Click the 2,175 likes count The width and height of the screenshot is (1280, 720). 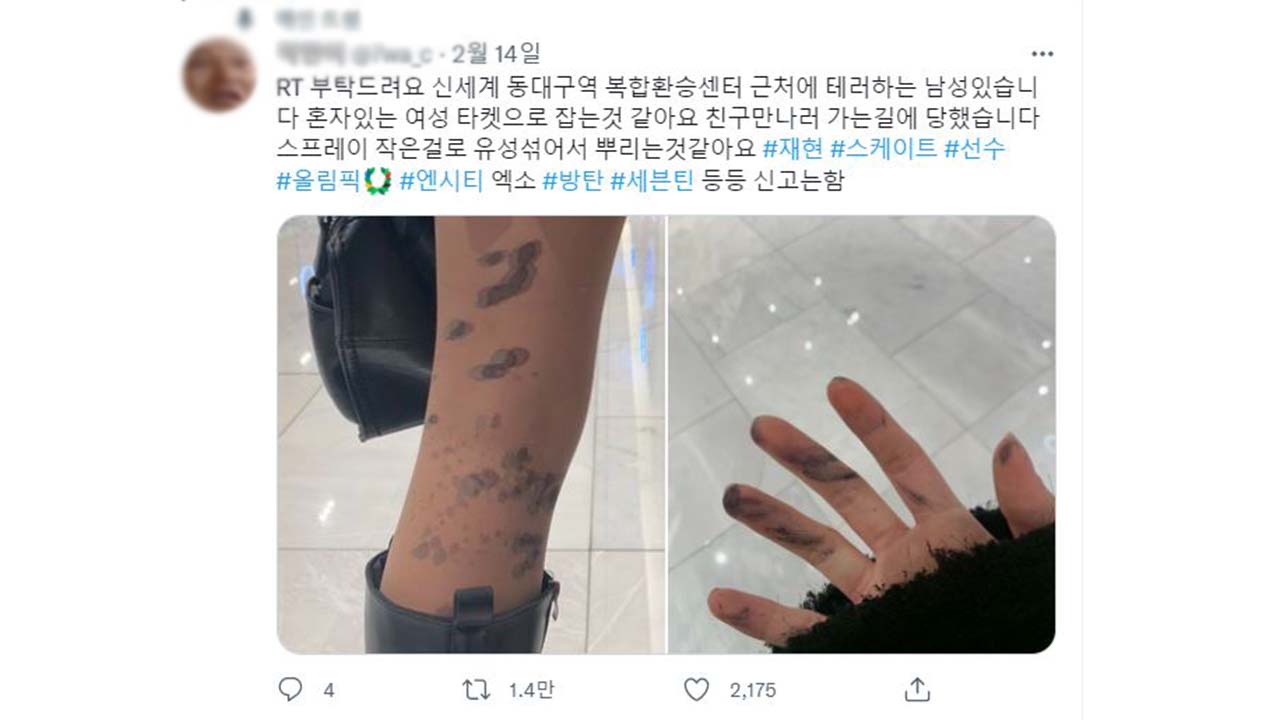pos(750,690)
